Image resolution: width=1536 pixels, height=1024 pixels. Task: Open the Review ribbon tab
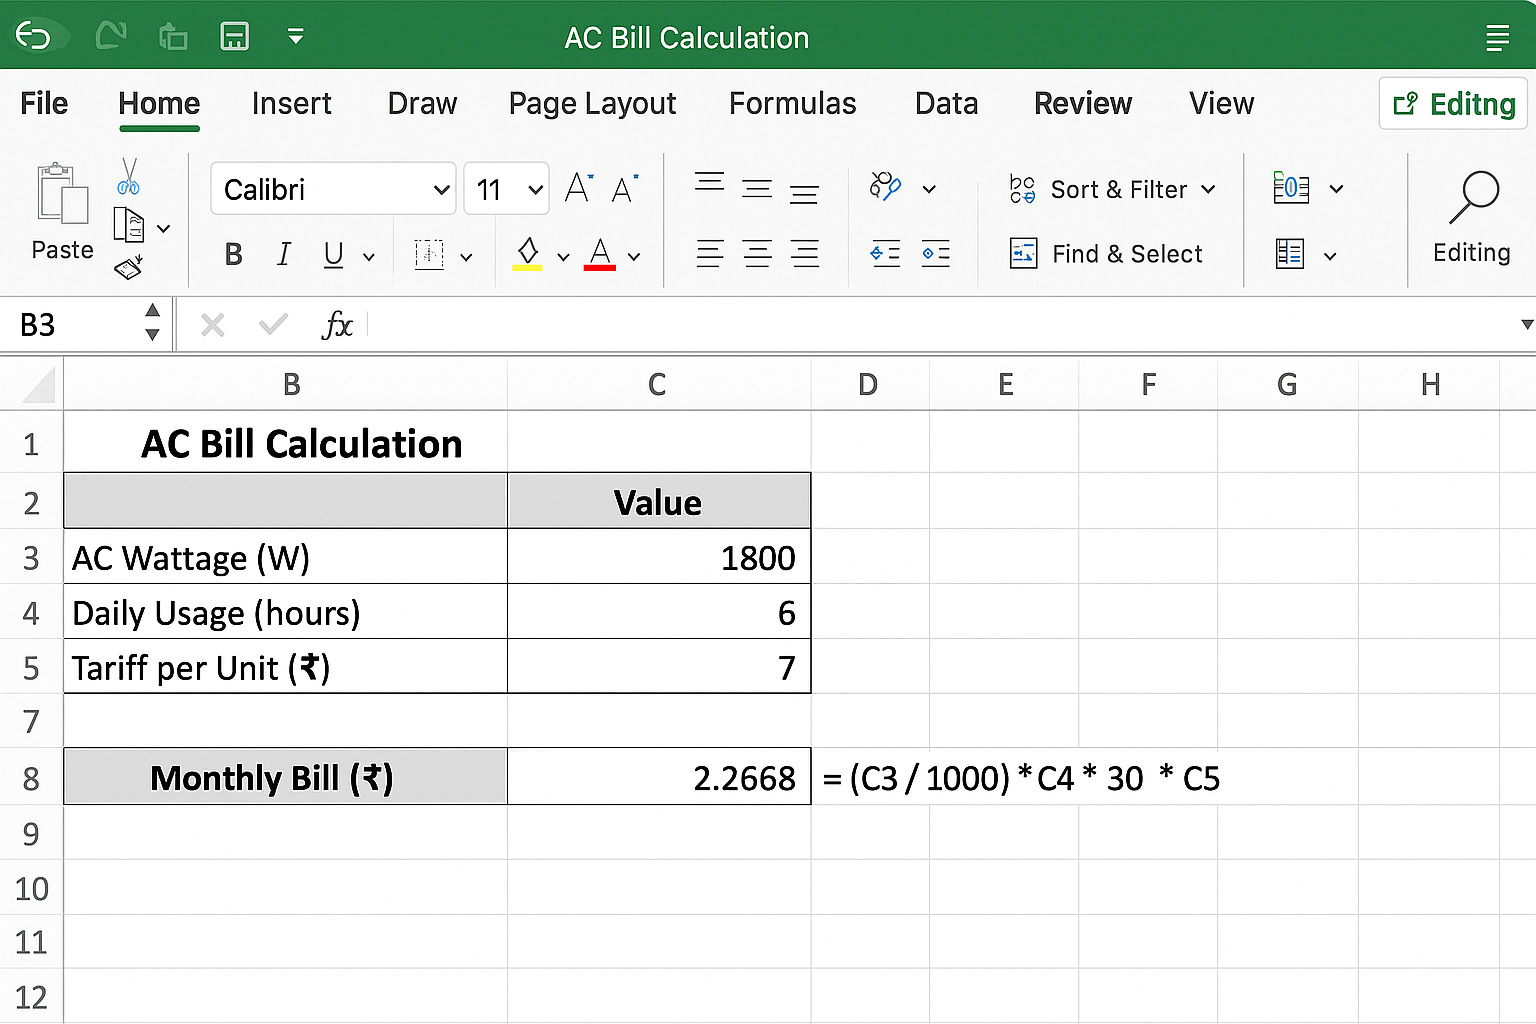pos(1083,103)
